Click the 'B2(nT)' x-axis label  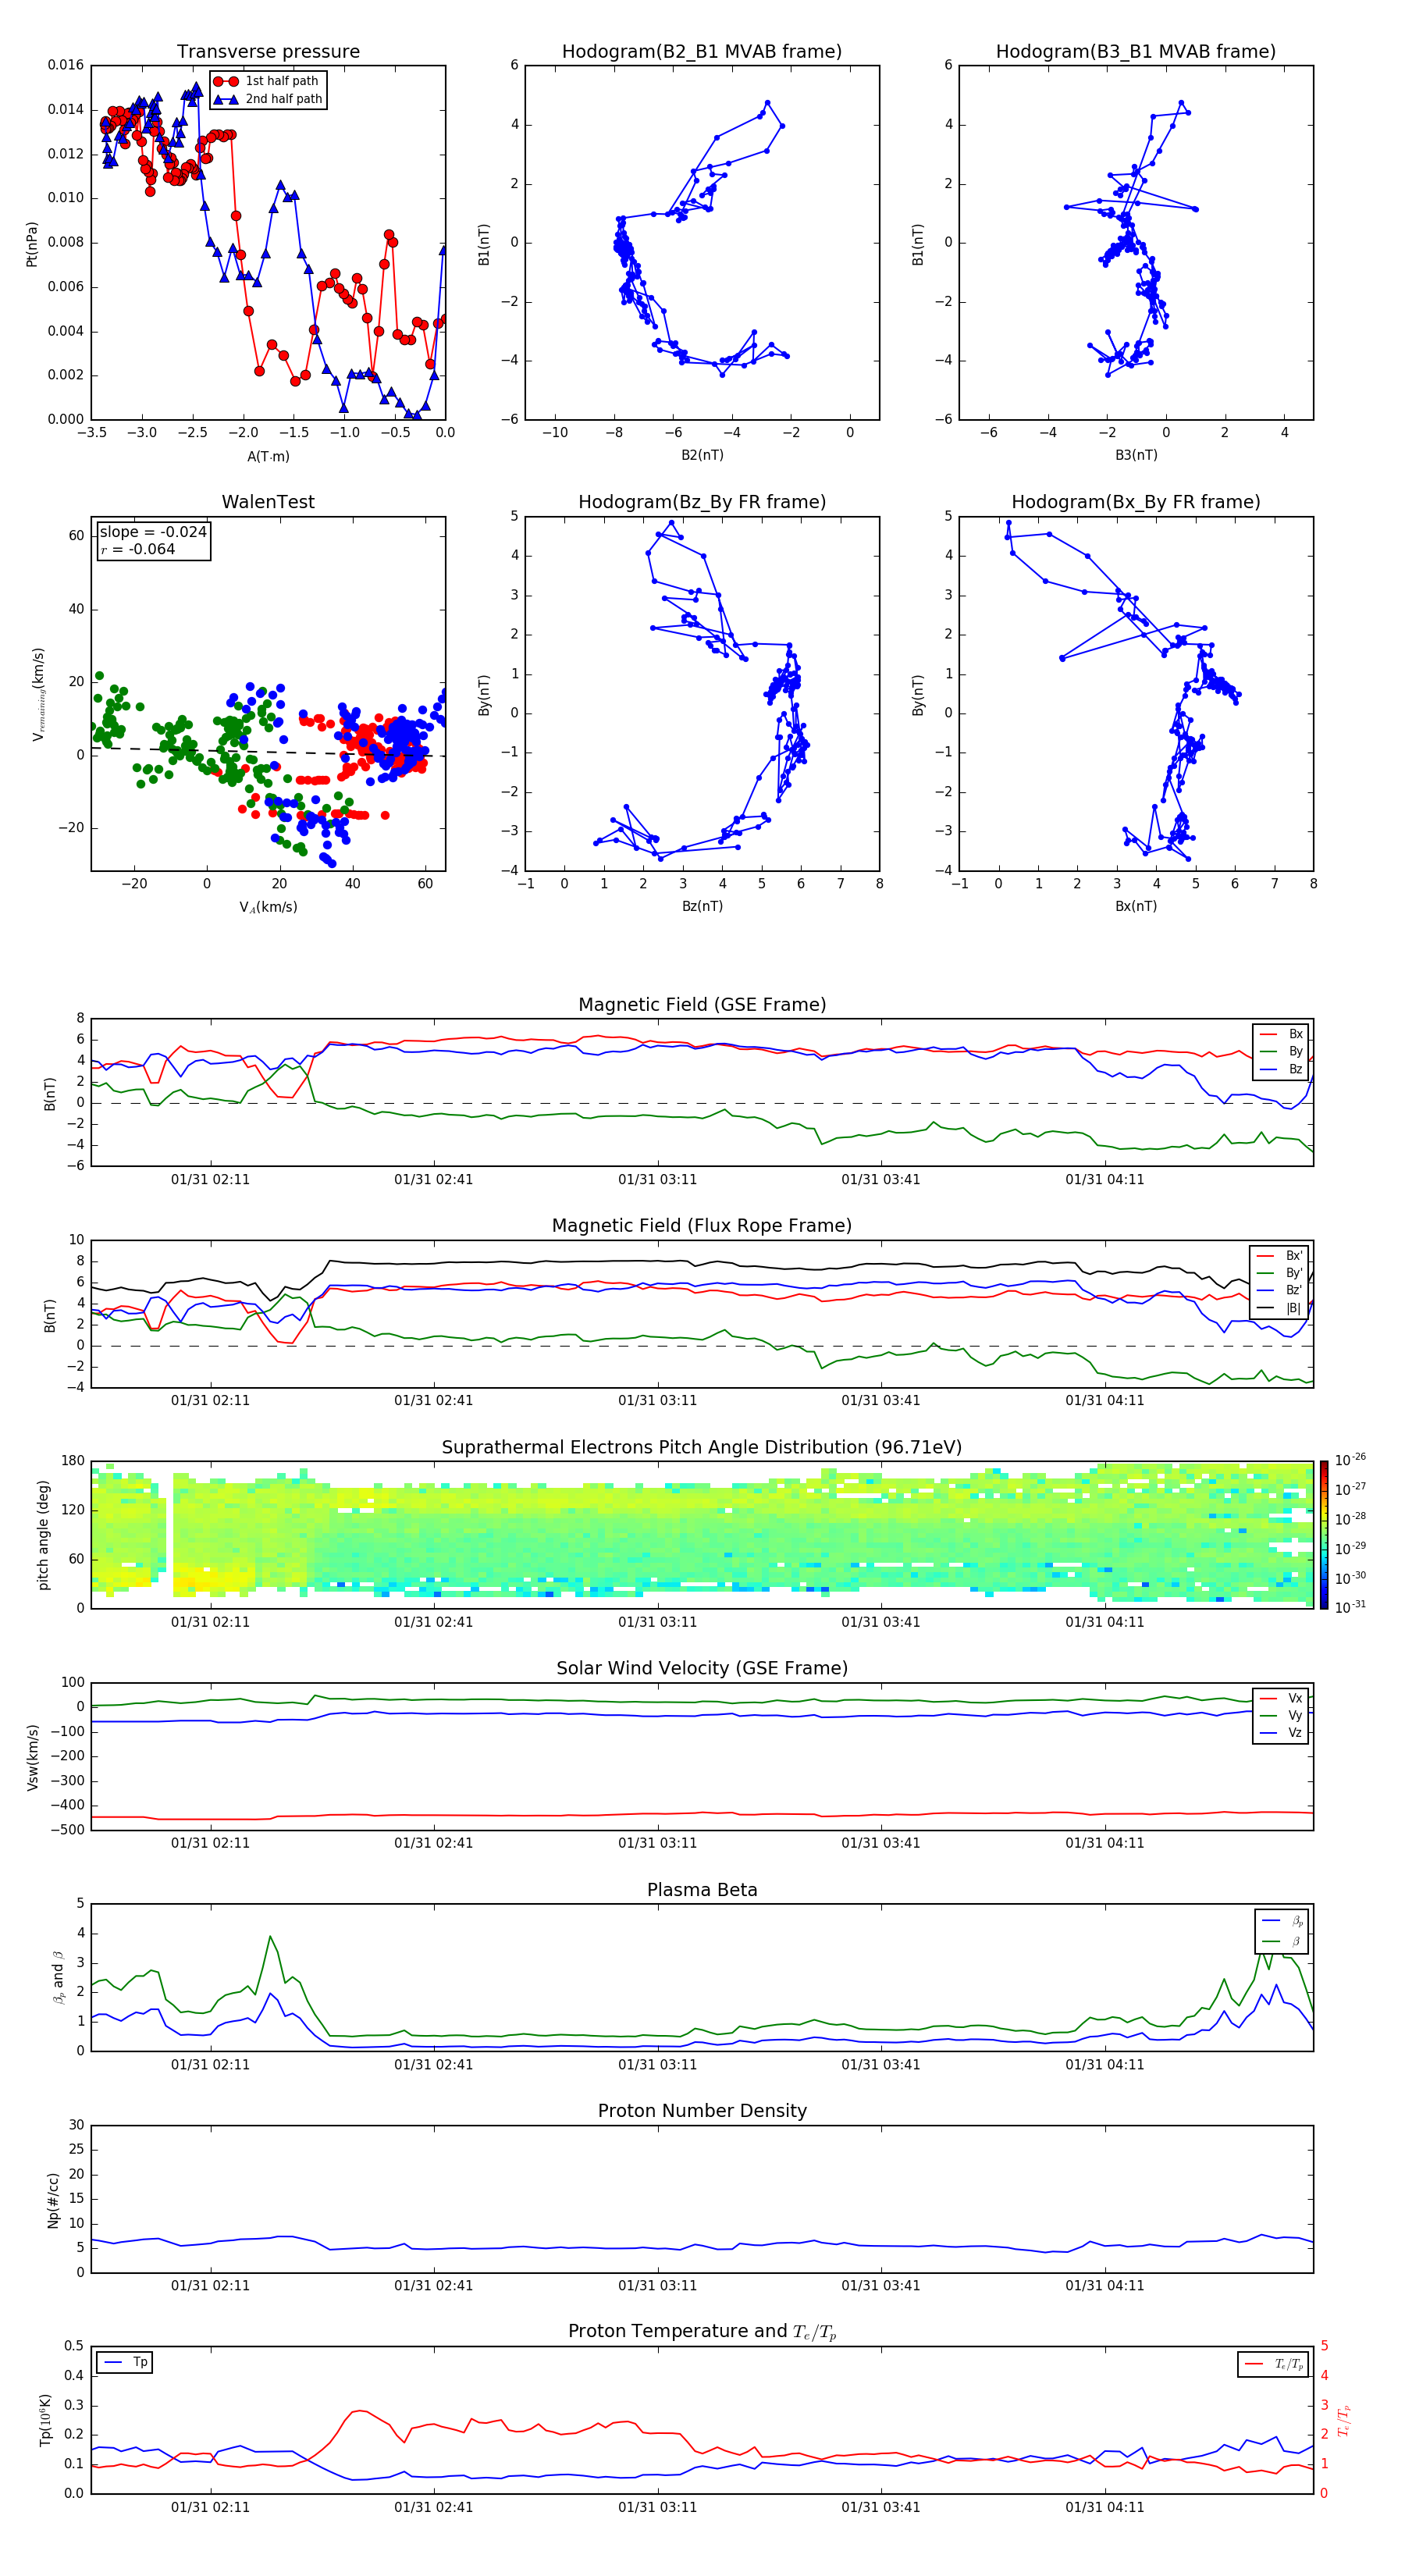point(702,455)
